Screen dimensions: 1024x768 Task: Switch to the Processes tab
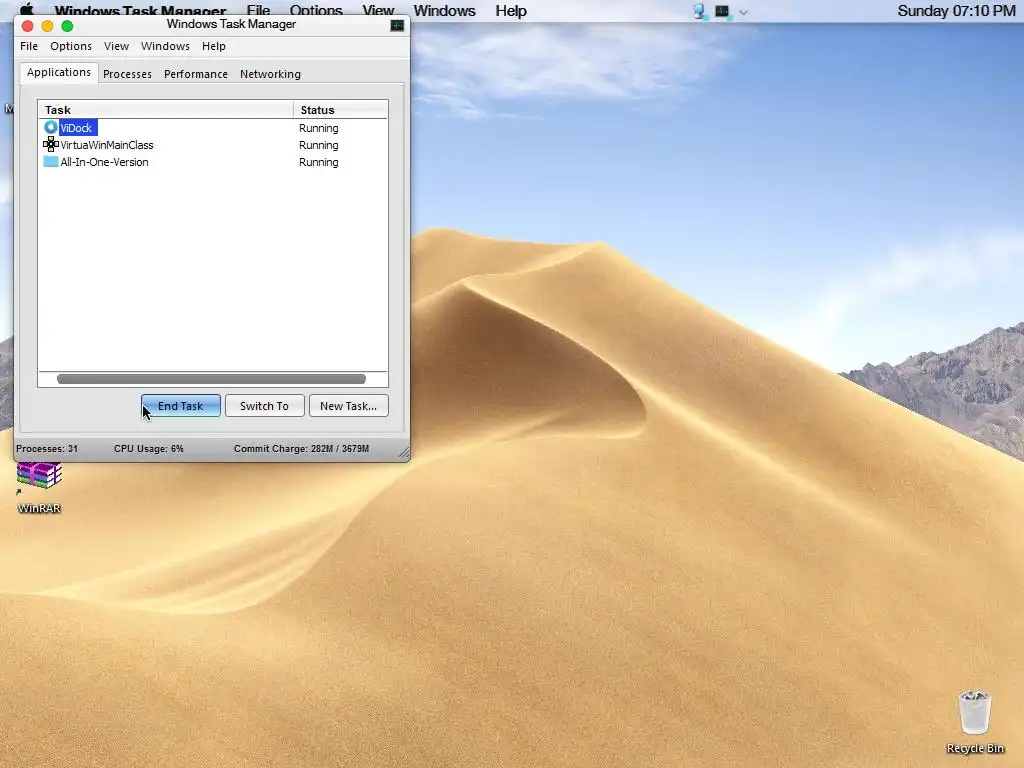point(127,74)
